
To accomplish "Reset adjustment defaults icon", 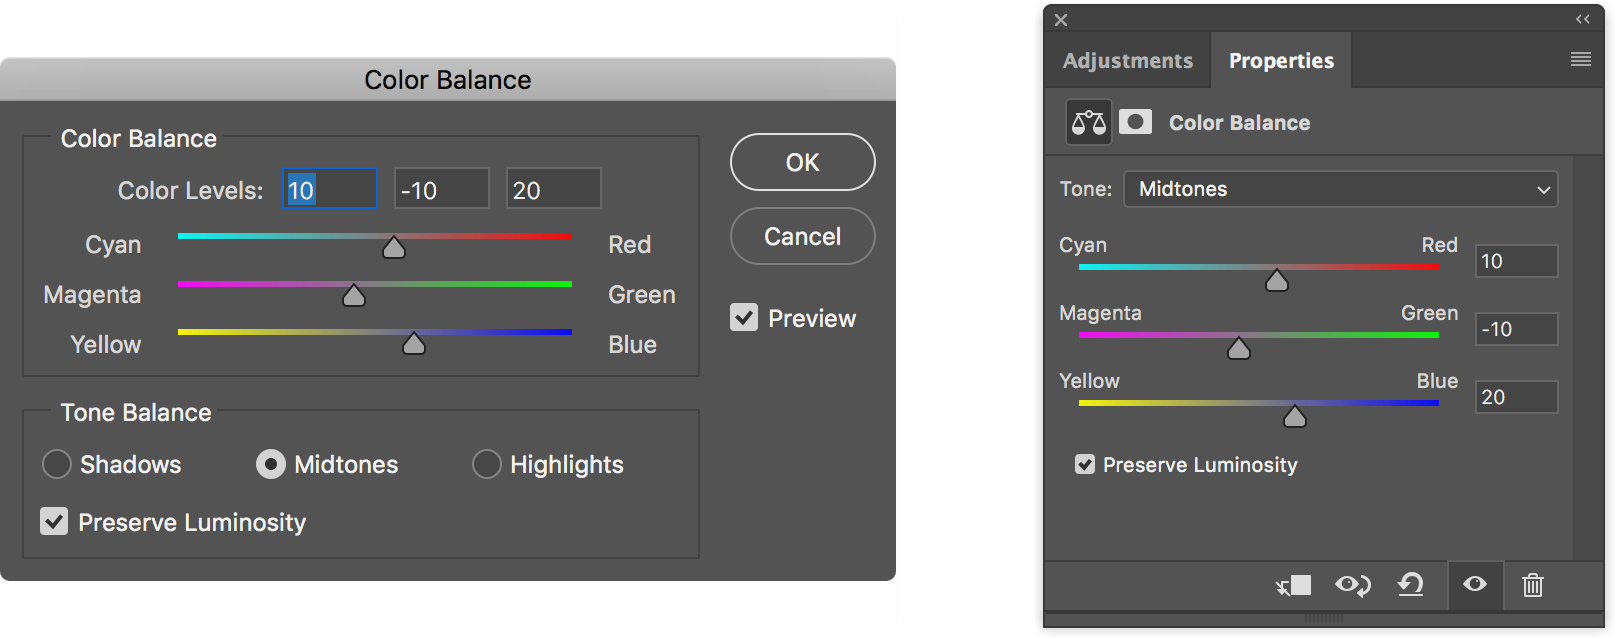I will (x=1411, y=584).
